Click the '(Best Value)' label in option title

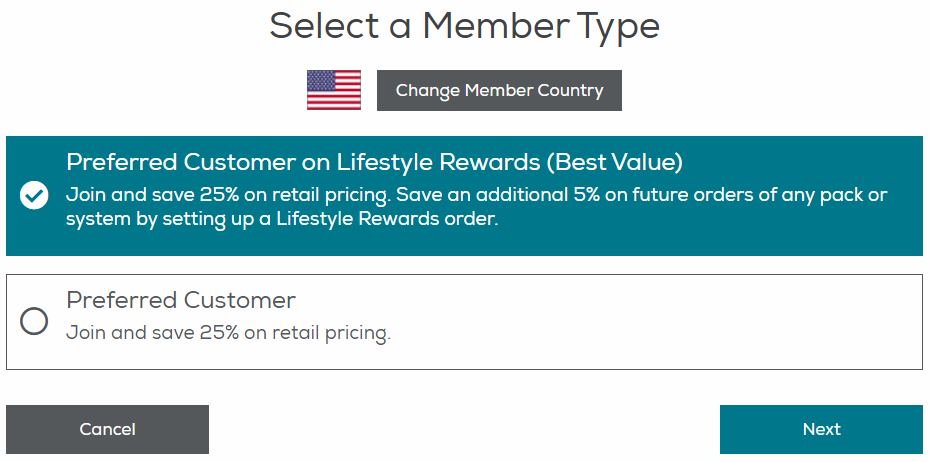pos(614,163)
